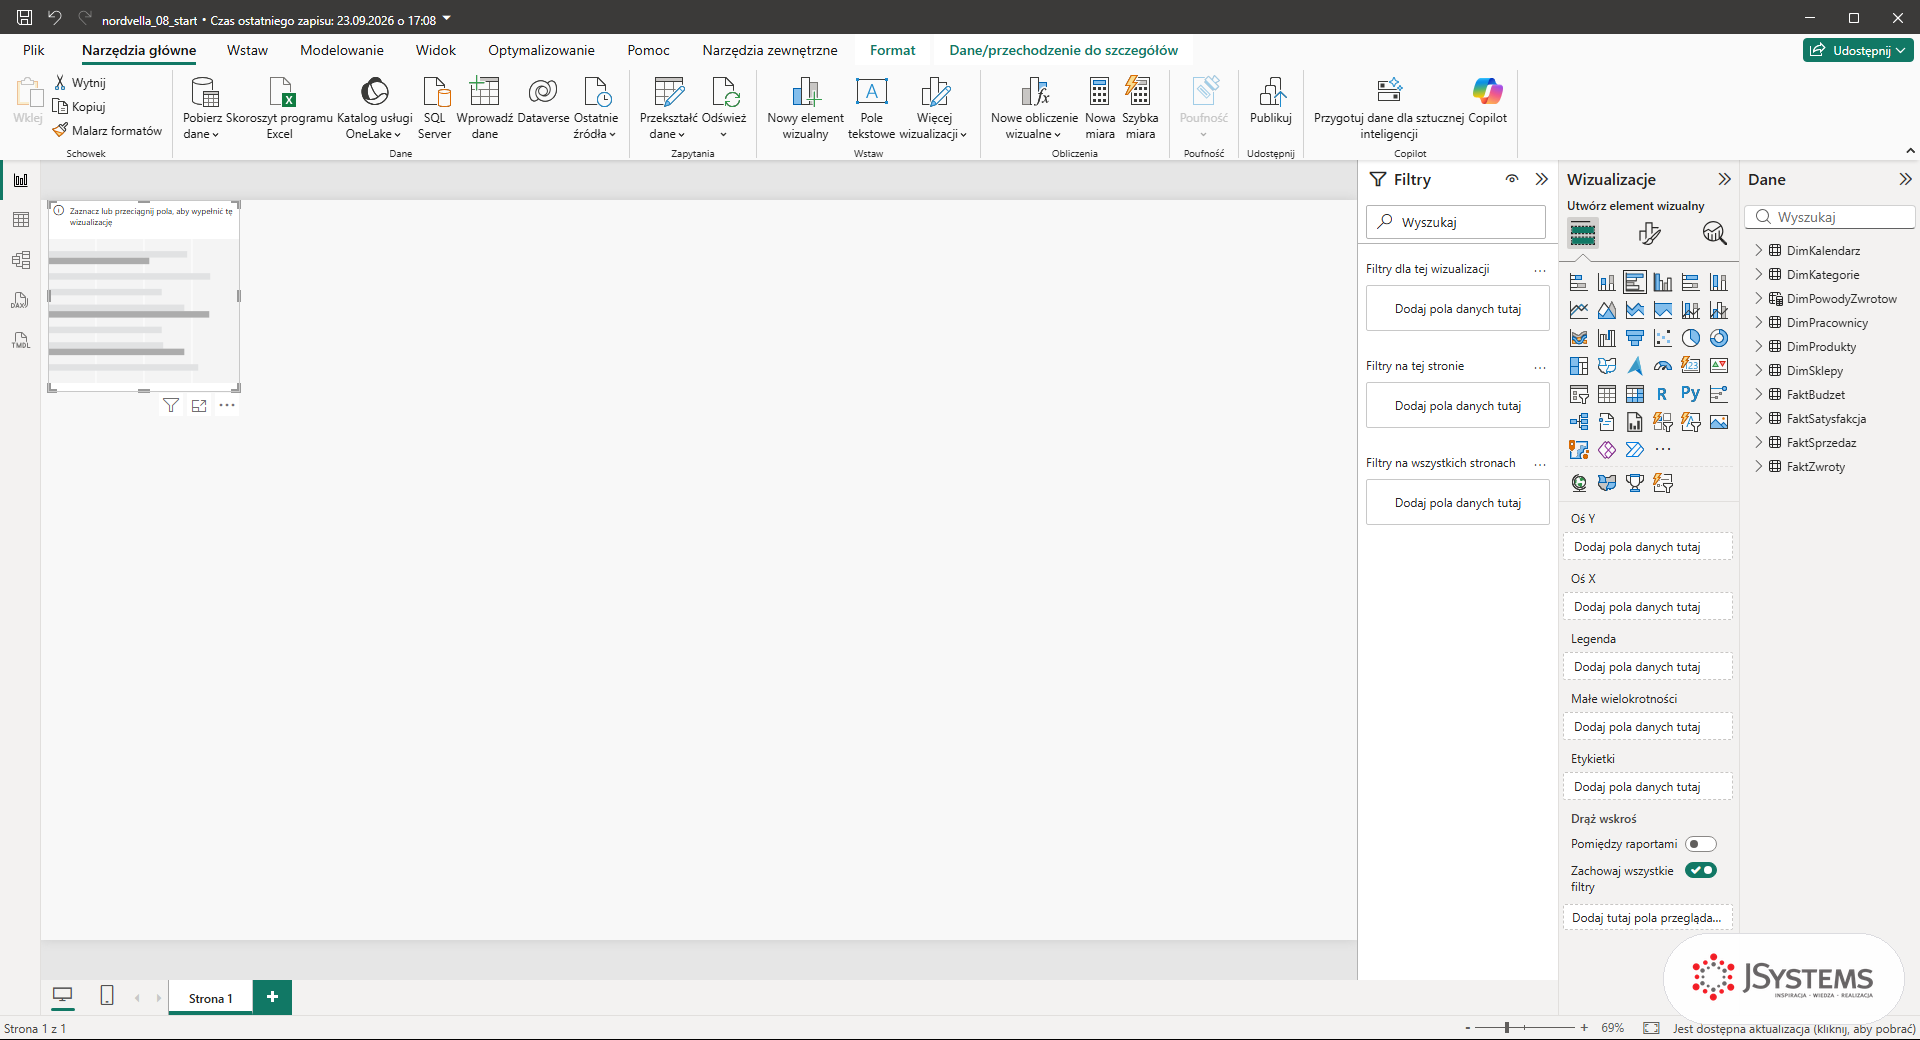Collapse the Wizualizacje pane chevrons
Viewport: 1920px width, 1040px height.
(x=1724, y=179)
